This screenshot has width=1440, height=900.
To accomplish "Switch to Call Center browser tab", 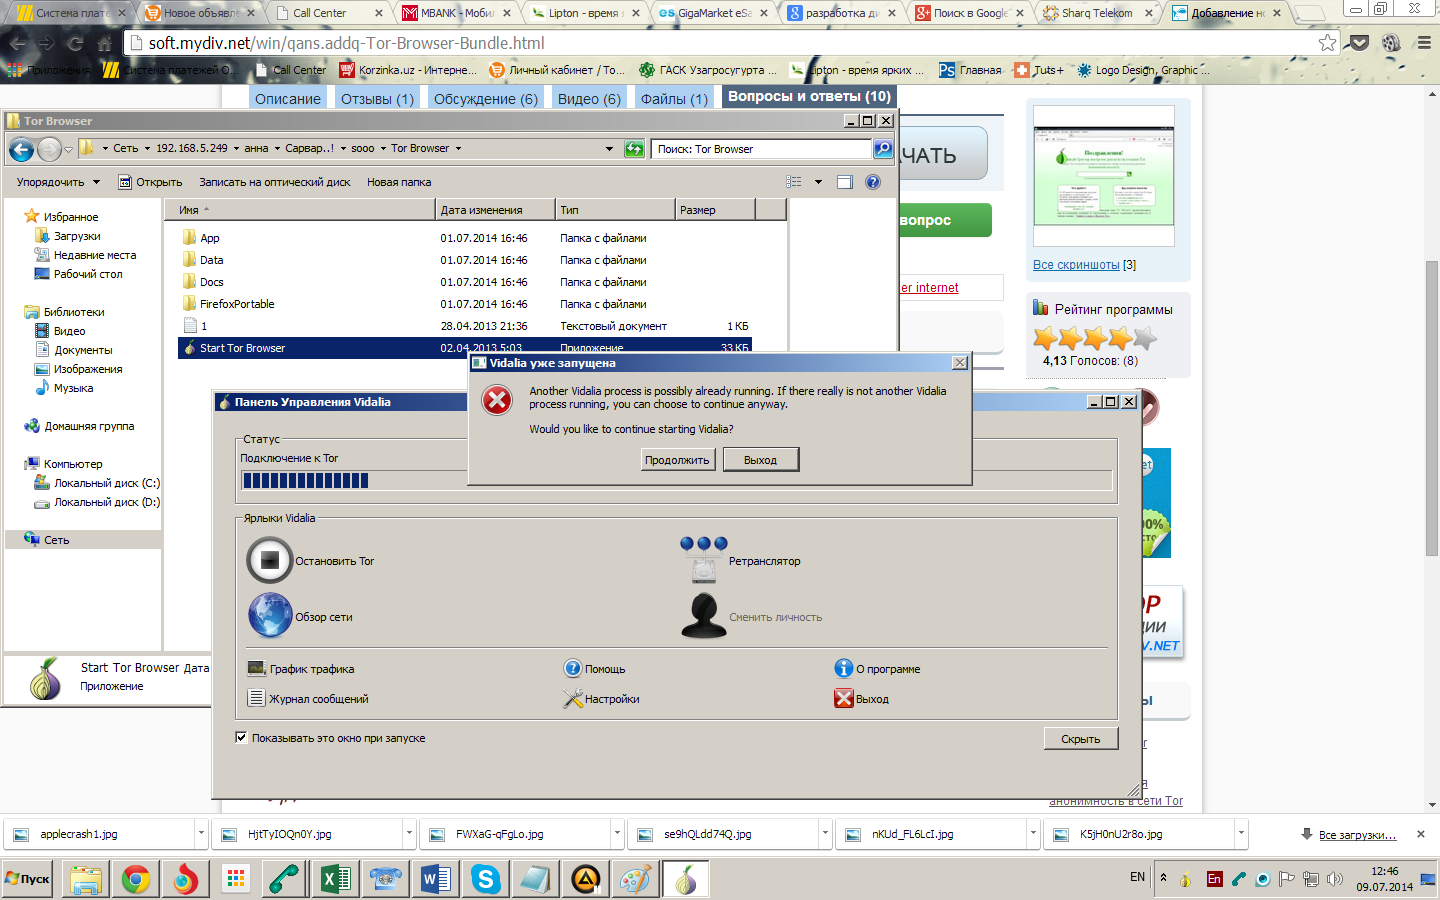I will pyautogui.click(x=329, y=13).
